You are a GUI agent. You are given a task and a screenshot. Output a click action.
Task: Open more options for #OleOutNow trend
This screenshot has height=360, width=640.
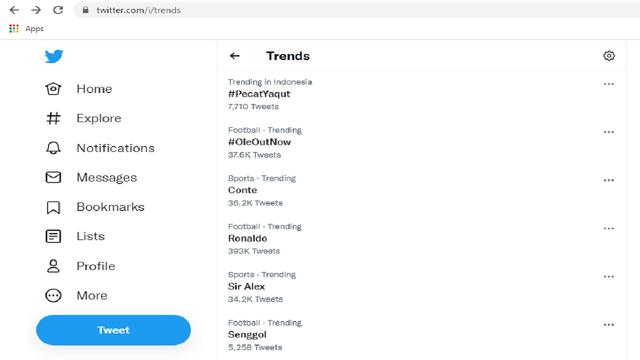pyautogui.click(x=609, y=132)
